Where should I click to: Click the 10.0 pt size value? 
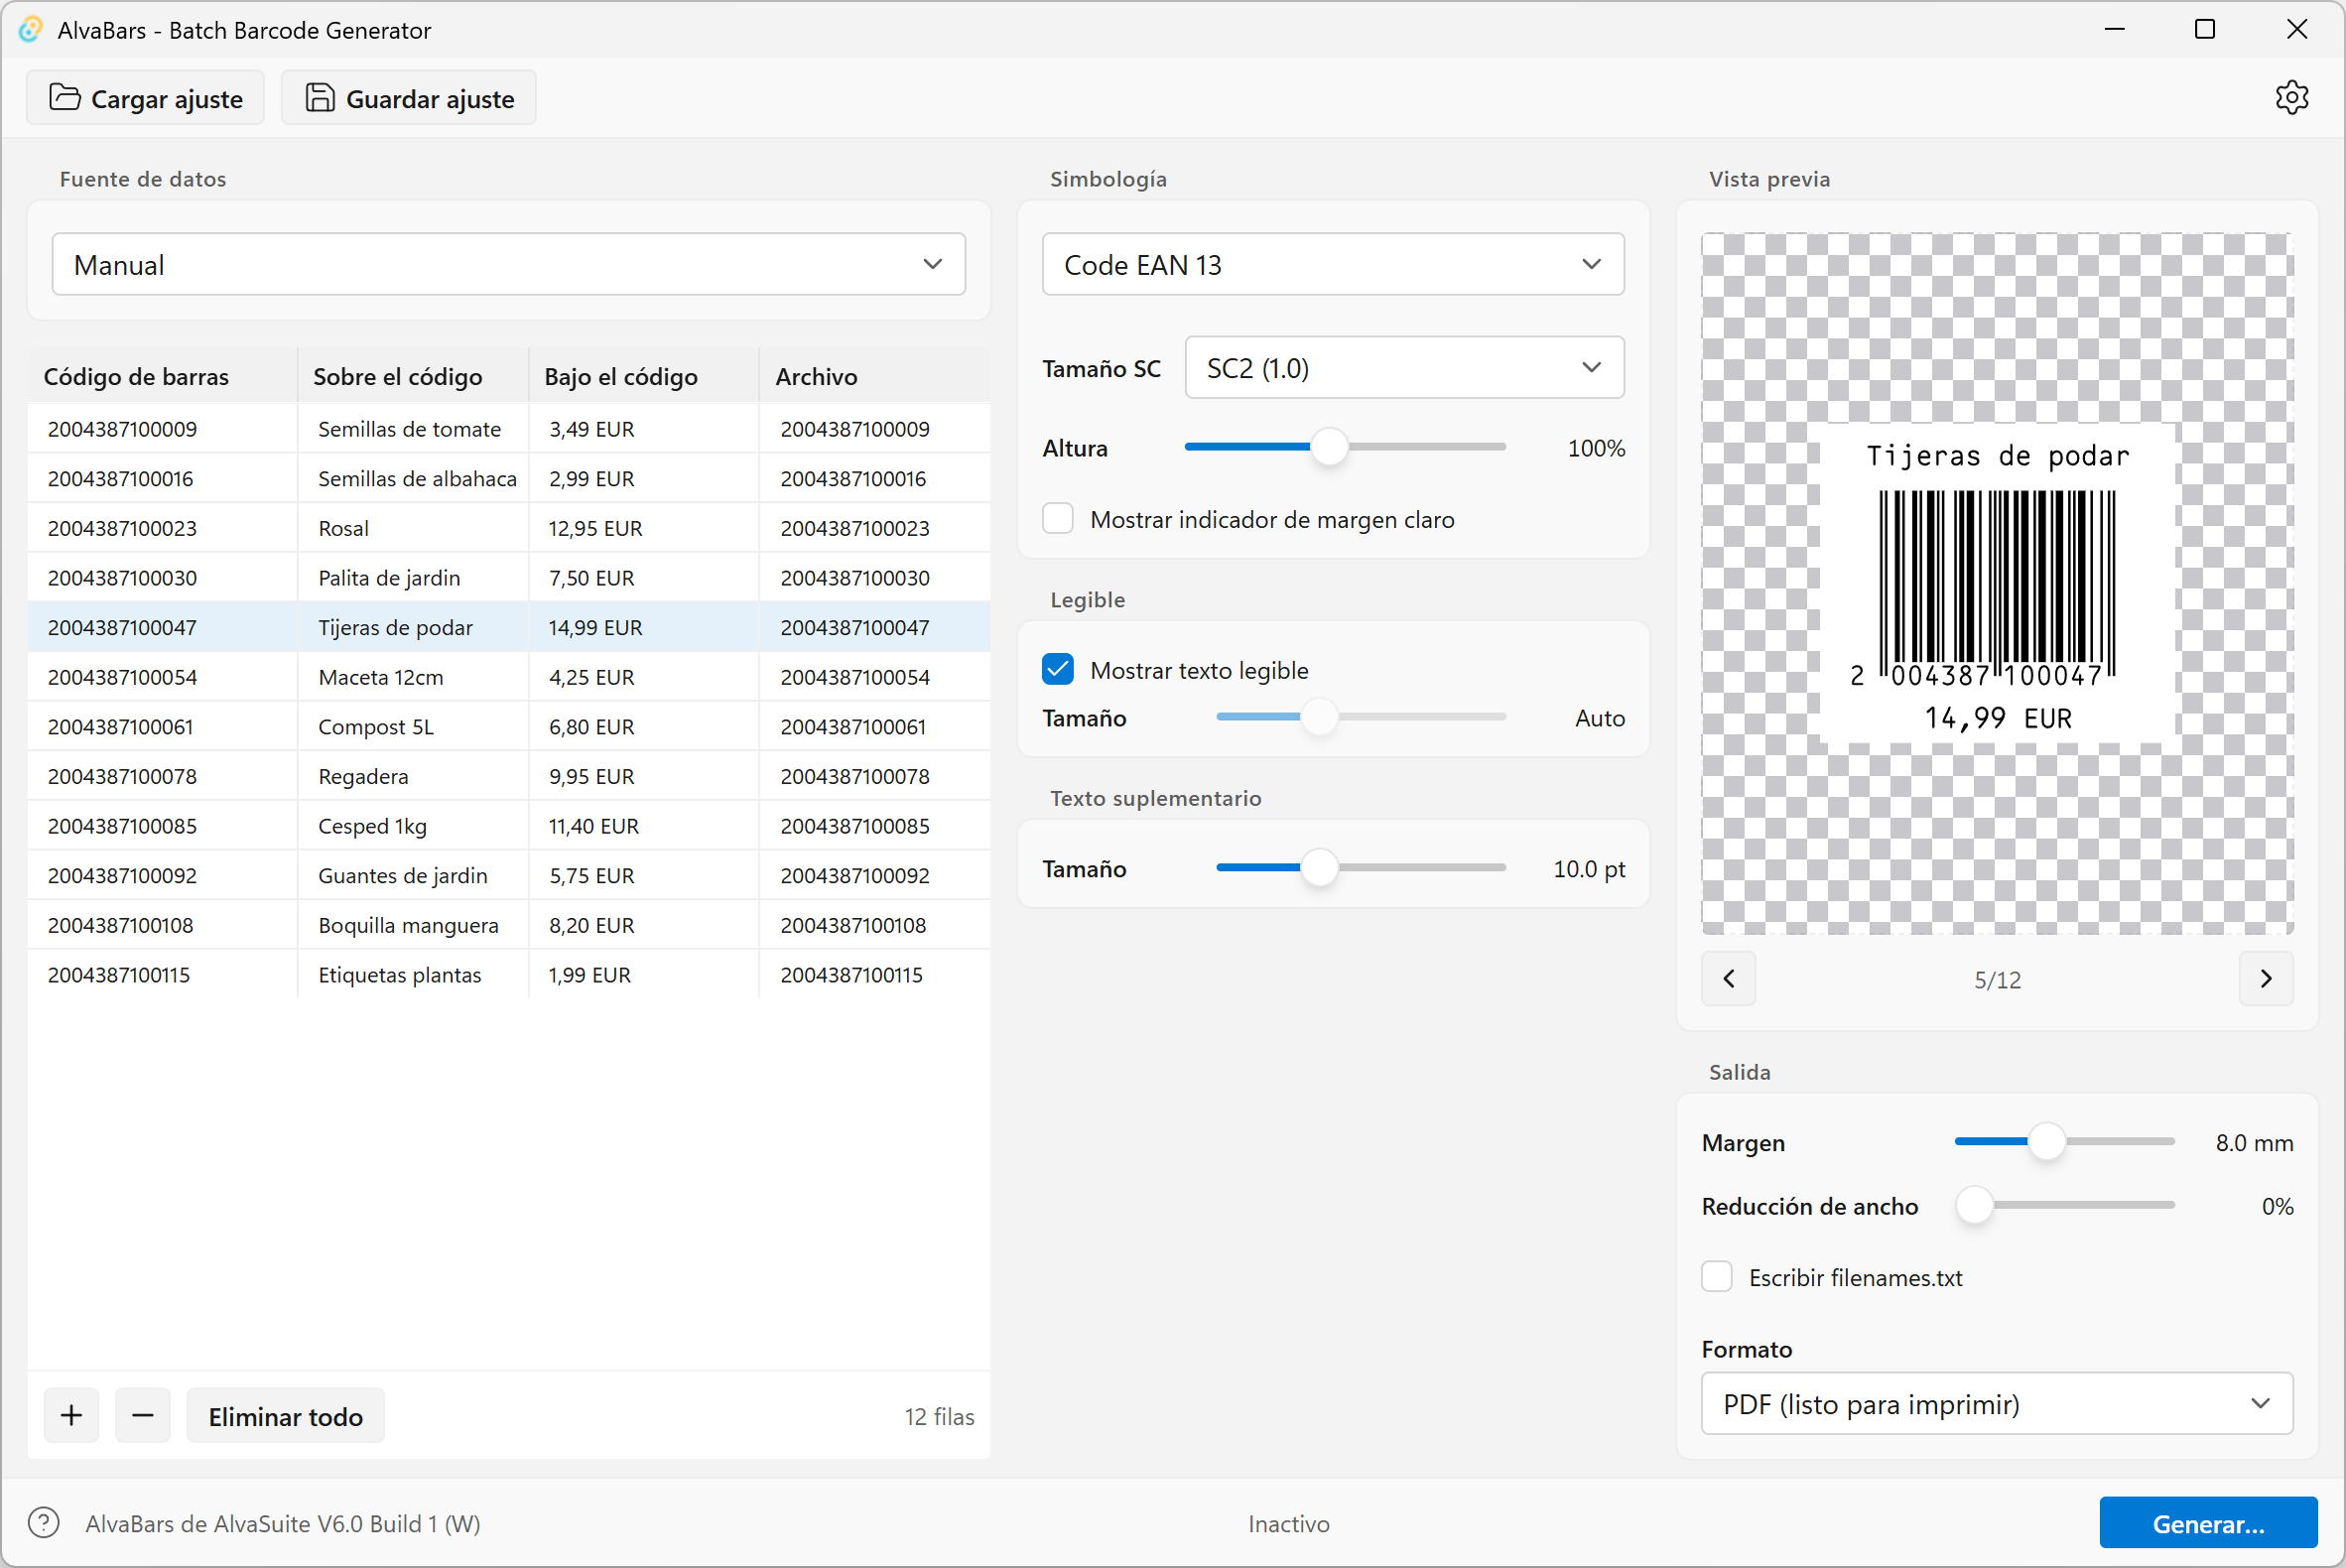click(x=1588, y=868)
